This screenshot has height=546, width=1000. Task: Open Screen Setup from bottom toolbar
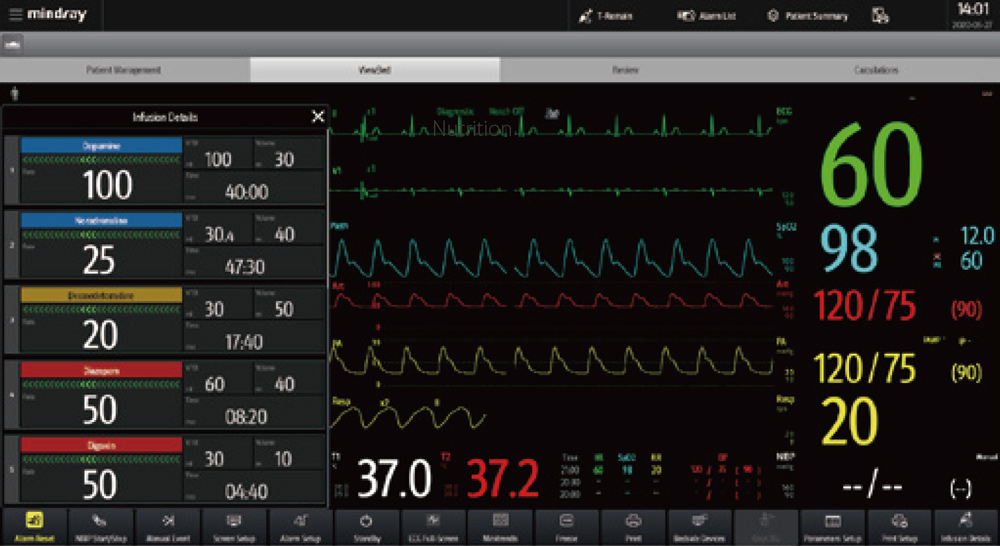(x=233, y=525)
